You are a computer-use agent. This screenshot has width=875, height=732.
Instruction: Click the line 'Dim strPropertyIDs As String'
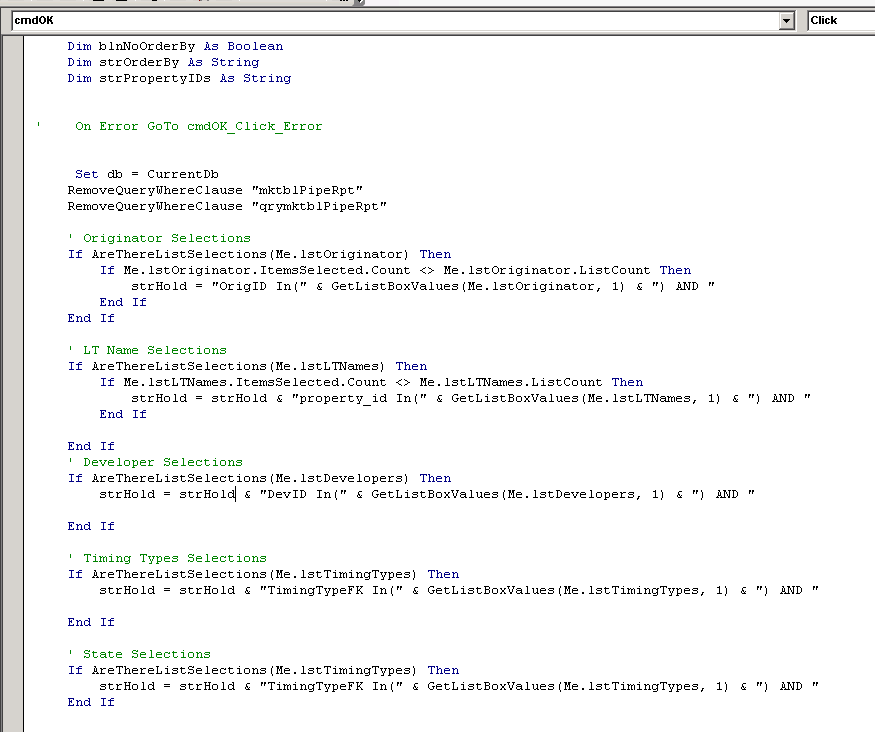(179, 79)
